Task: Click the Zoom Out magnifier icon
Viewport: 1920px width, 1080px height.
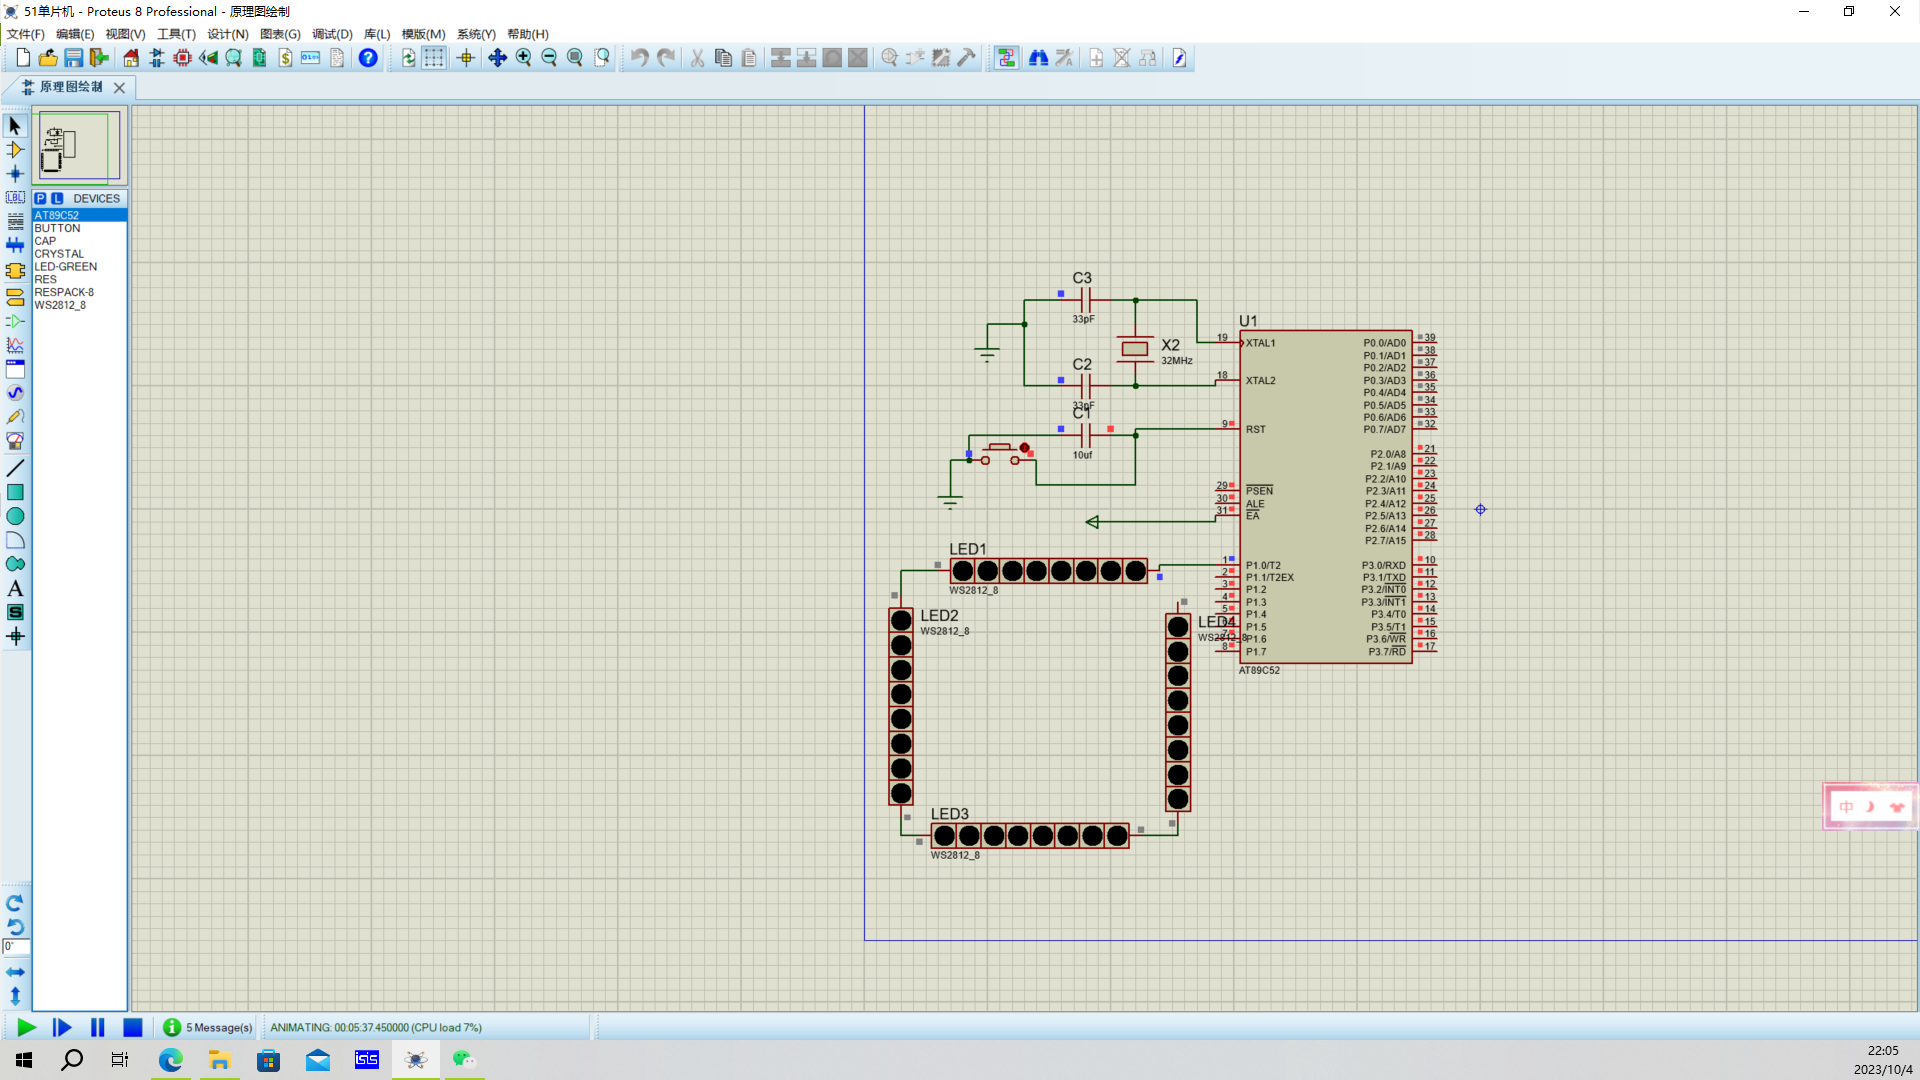Action: point(549,58)
